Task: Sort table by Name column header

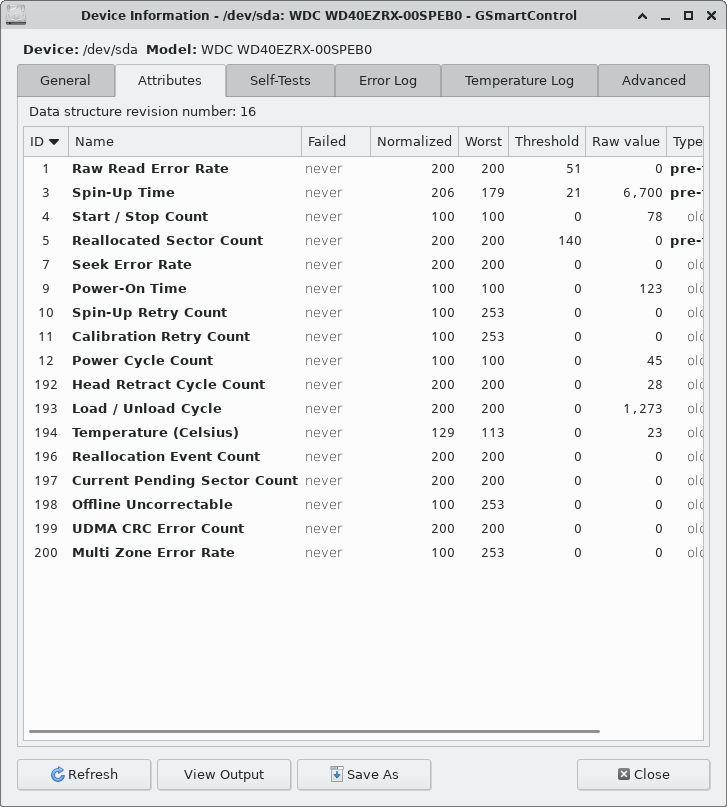Action: coord(185,142)
